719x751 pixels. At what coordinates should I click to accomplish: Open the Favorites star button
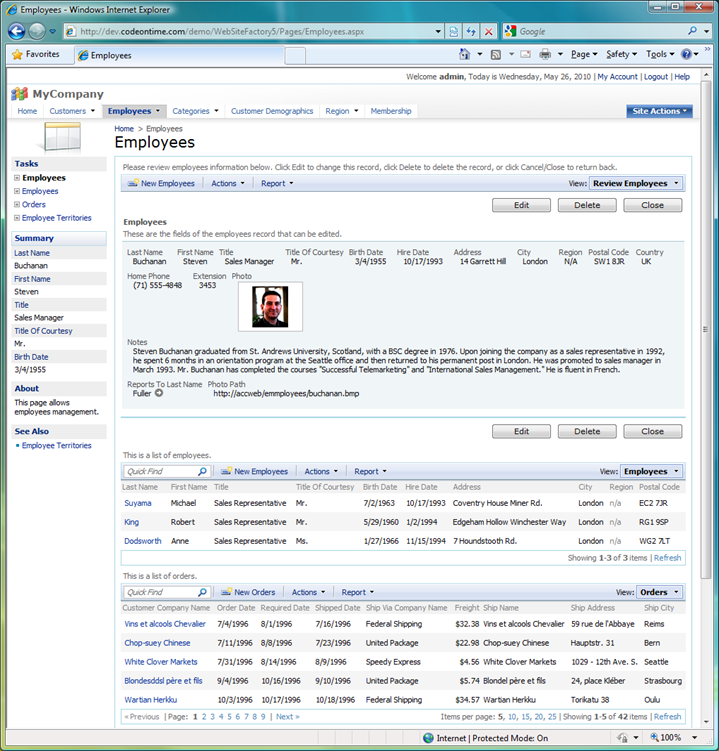click(x=35, y=55)
